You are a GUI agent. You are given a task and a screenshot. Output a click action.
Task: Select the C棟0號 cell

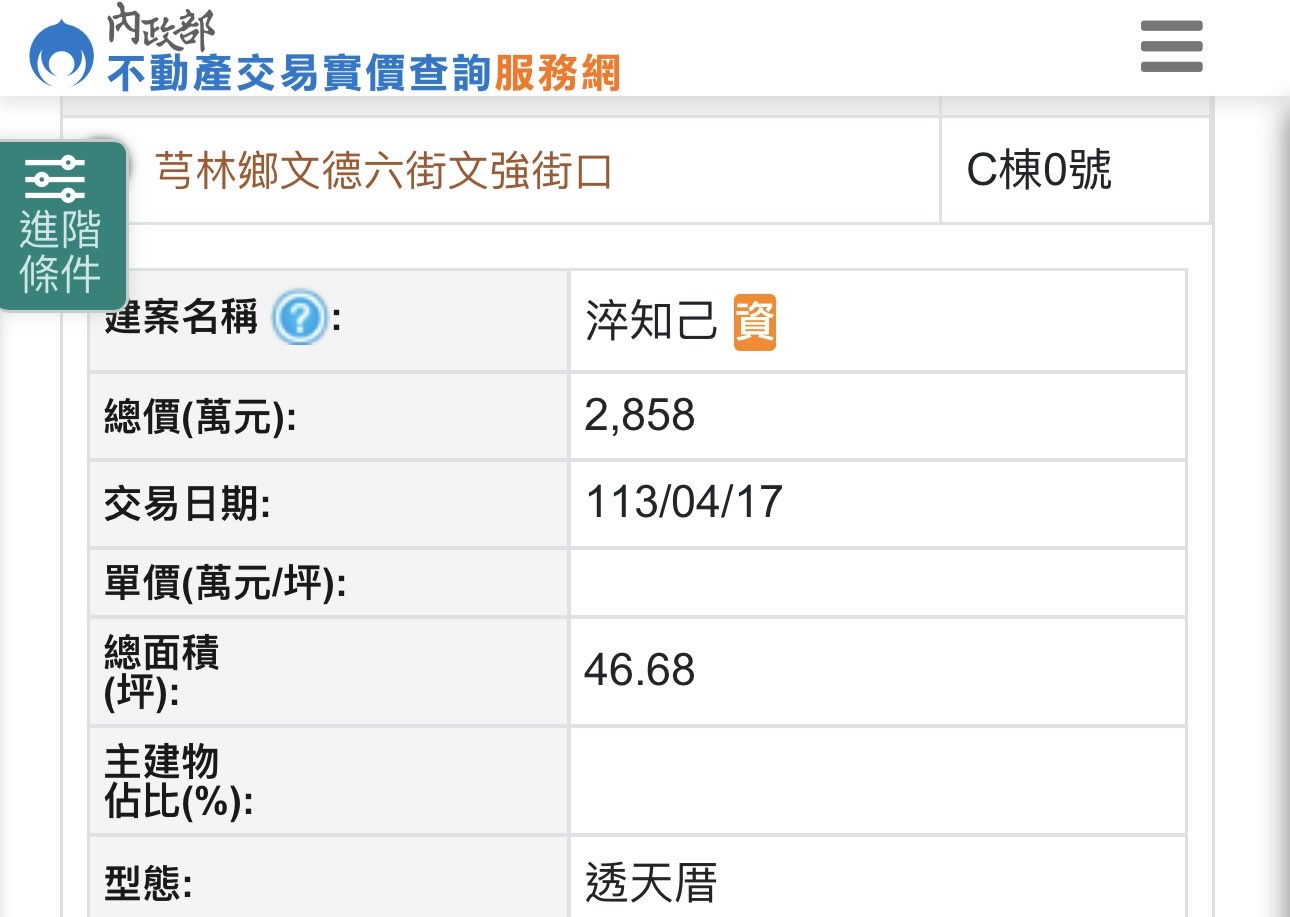tap(1039, 172)
